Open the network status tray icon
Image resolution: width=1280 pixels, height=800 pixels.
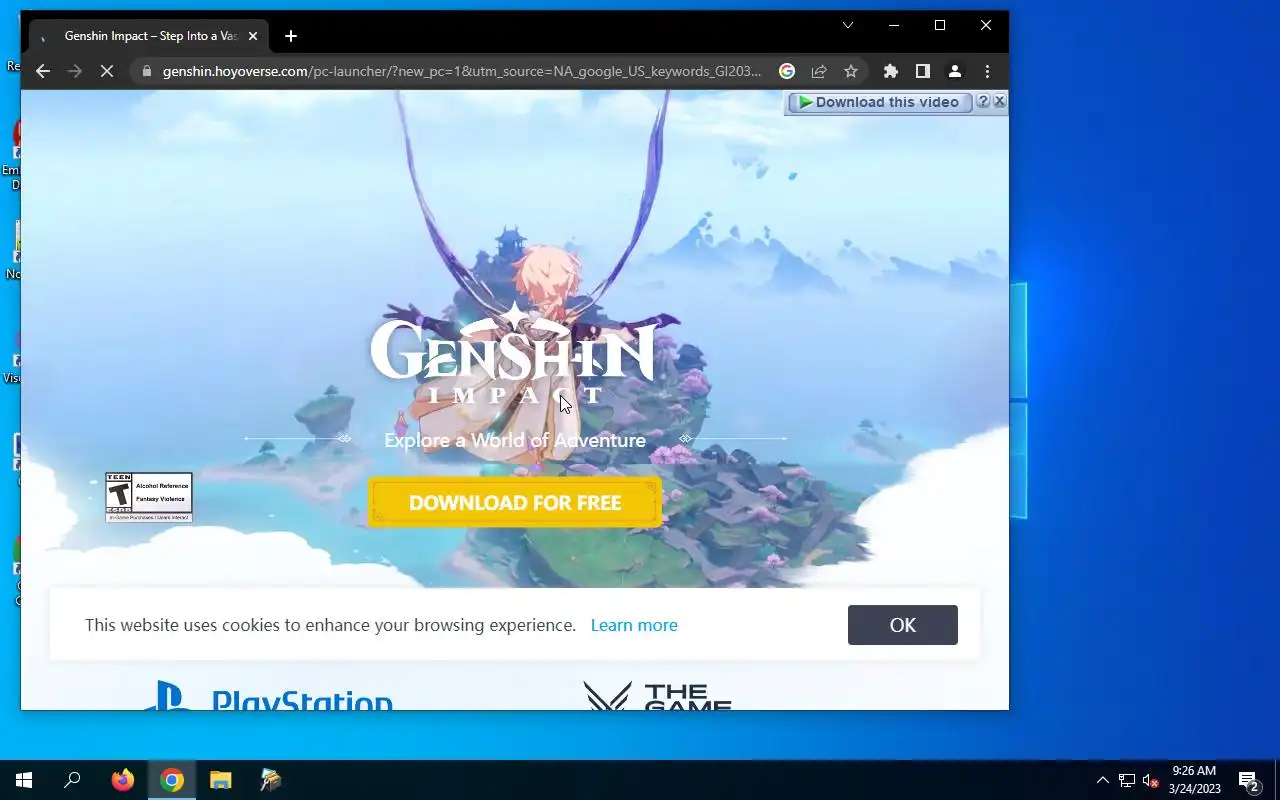coord(1127,780)
